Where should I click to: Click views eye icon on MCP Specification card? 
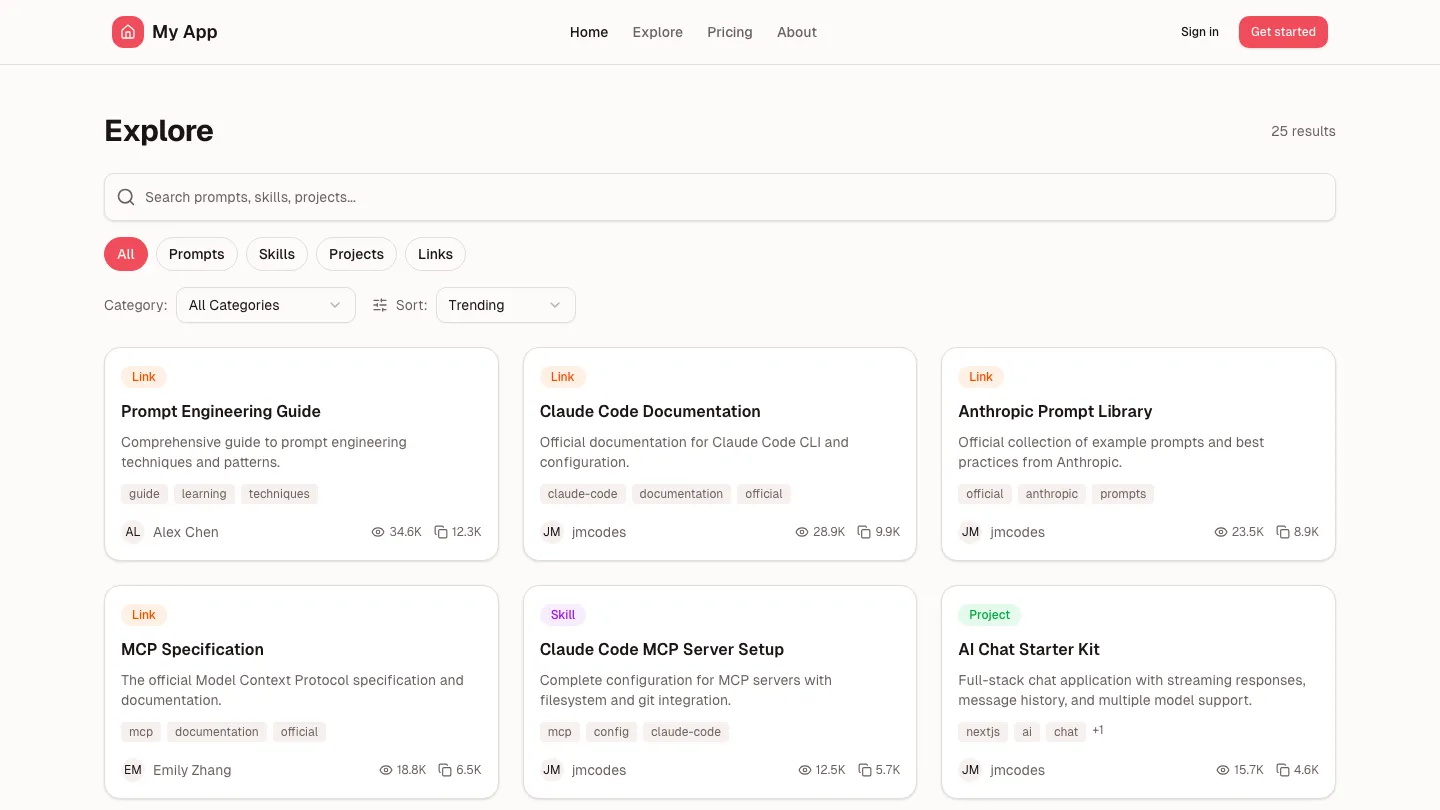[x=386, y=770]
